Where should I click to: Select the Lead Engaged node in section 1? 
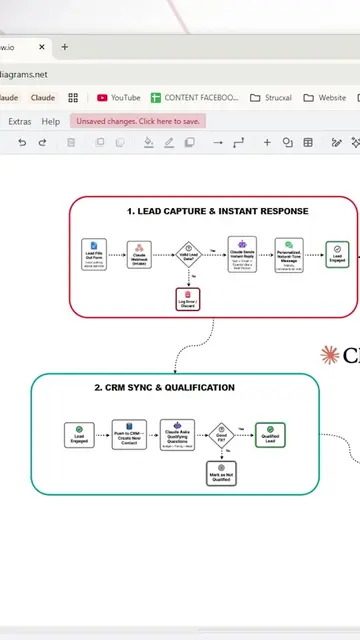point(338,255)
